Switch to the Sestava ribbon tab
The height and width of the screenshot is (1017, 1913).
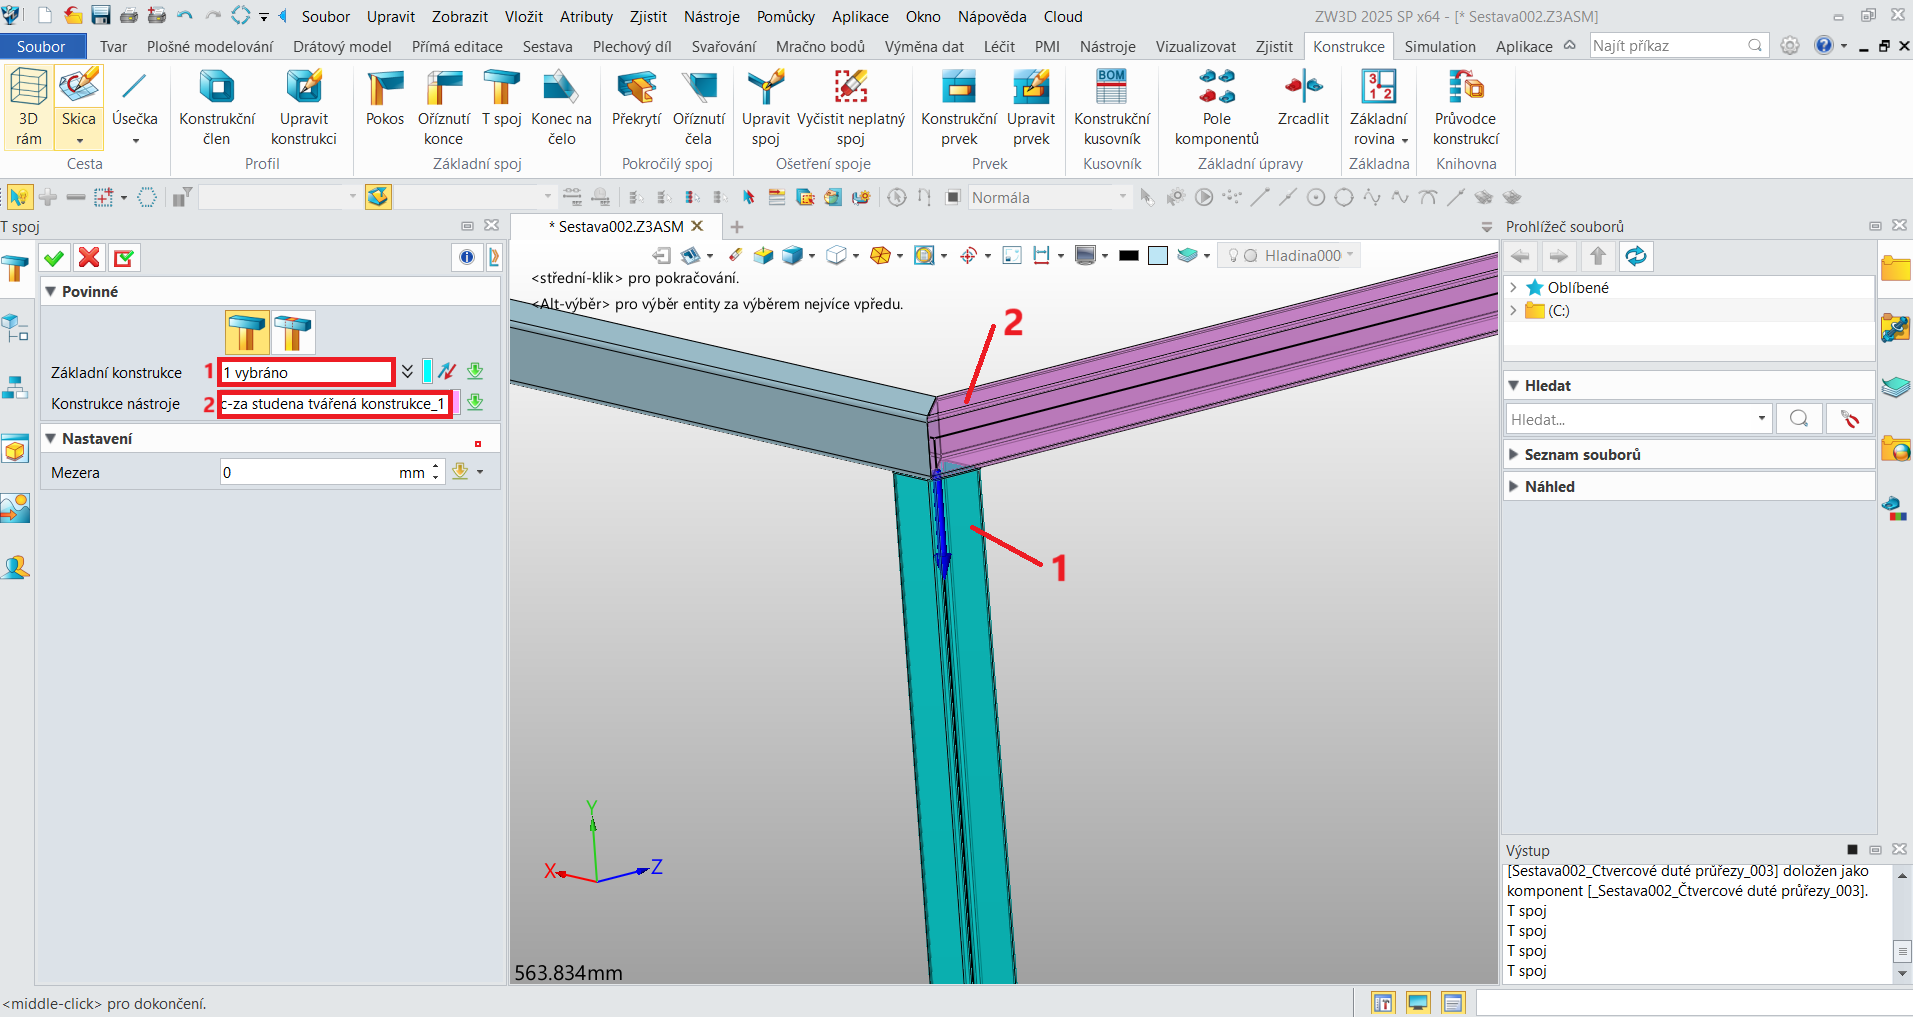(x=548, y=46)
